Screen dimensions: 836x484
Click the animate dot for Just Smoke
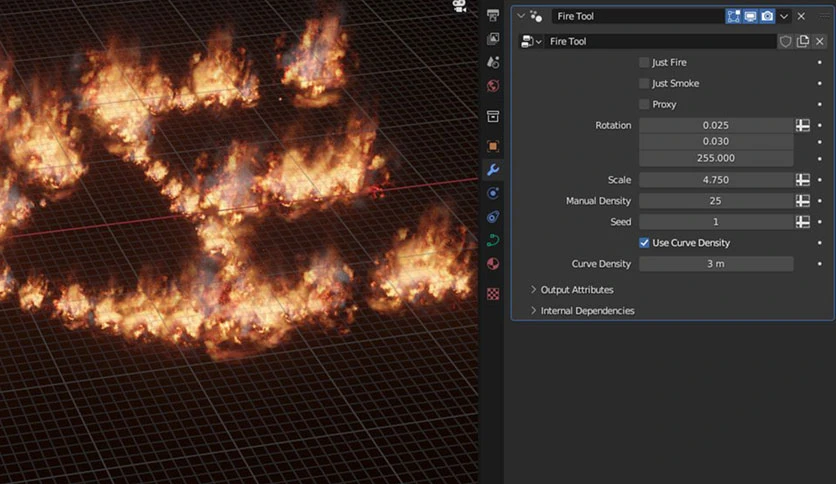pos(819,83)
